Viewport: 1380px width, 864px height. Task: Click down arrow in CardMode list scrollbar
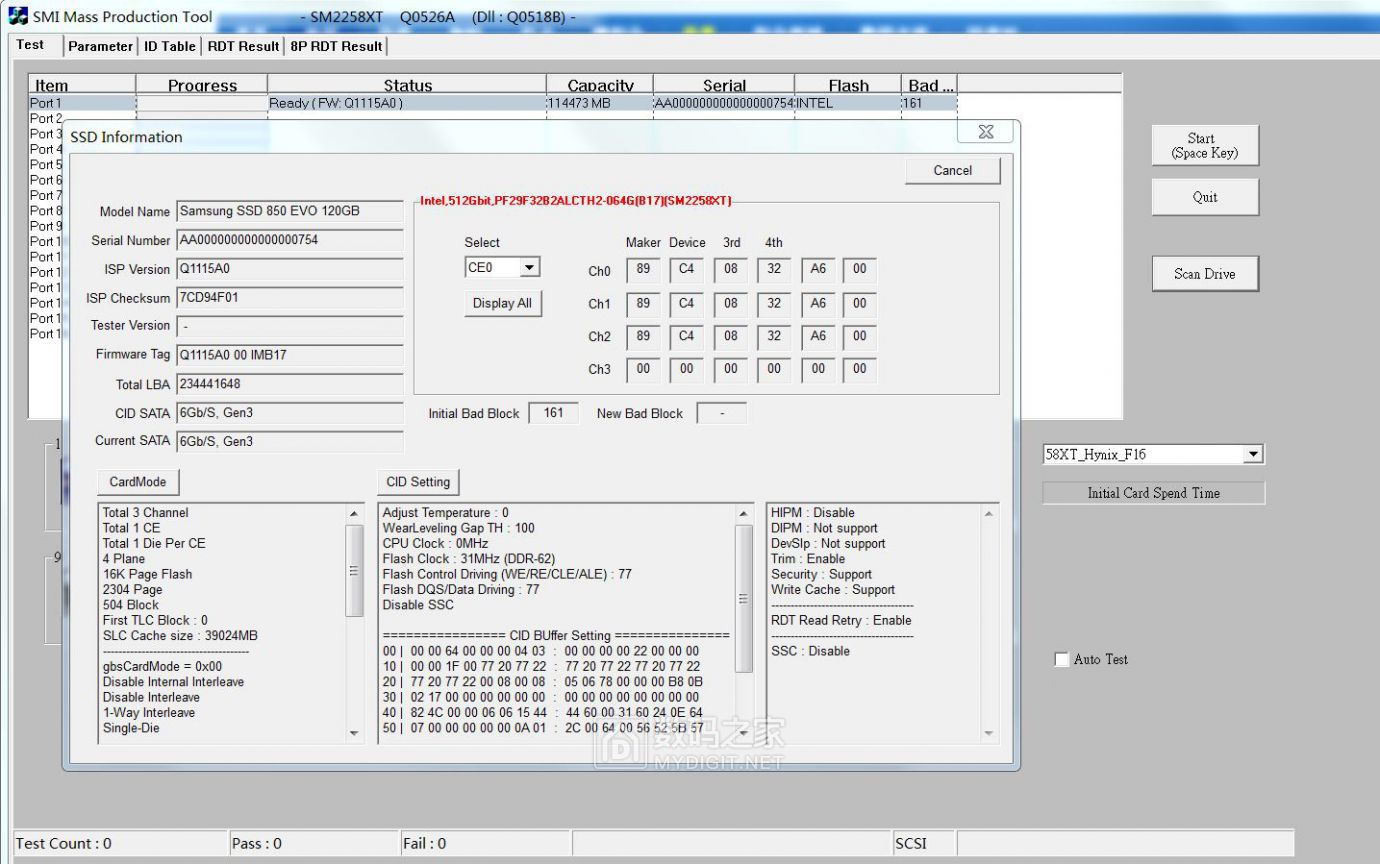[x=354, y=733]
